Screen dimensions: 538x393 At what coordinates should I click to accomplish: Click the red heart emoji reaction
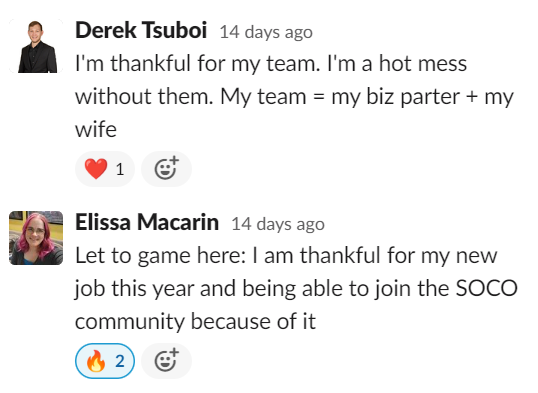point(96,169)
